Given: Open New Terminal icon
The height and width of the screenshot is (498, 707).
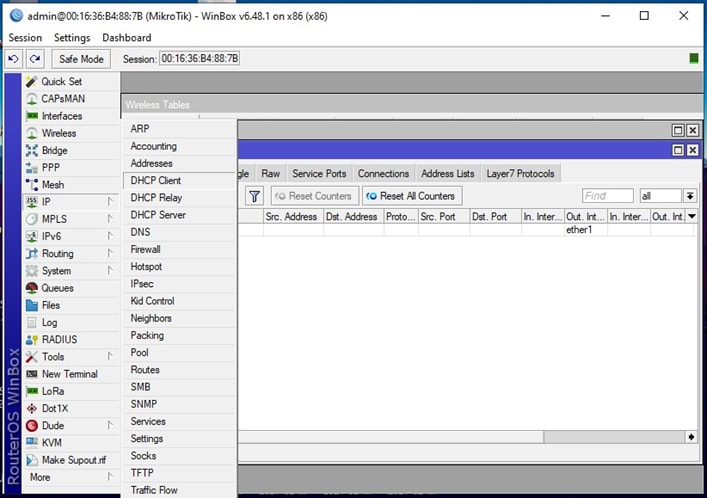Looking at the screenshot, I should pyautogui.click(x=32, y=374).
